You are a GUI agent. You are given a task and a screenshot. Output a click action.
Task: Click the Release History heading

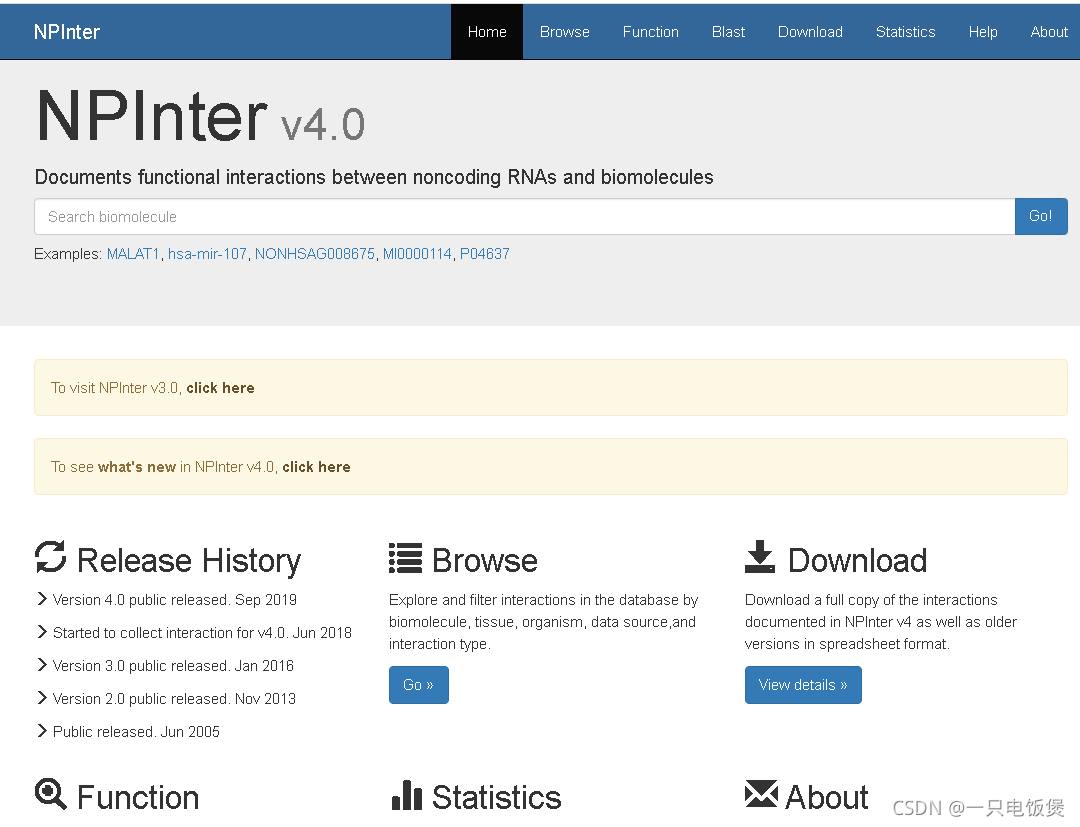[189, 561]
